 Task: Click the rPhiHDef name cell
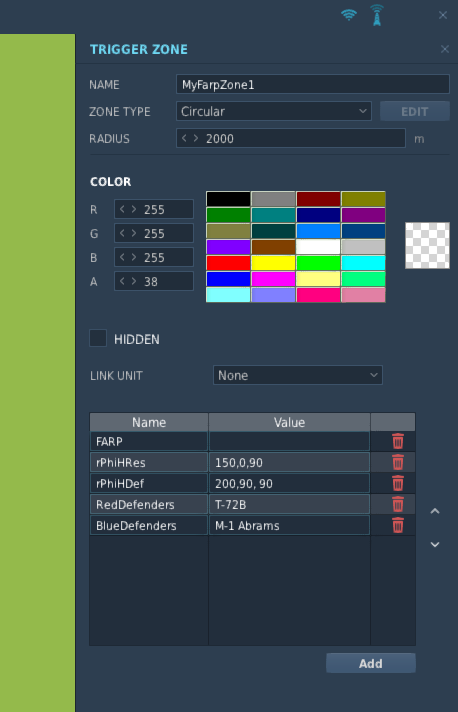149,483
